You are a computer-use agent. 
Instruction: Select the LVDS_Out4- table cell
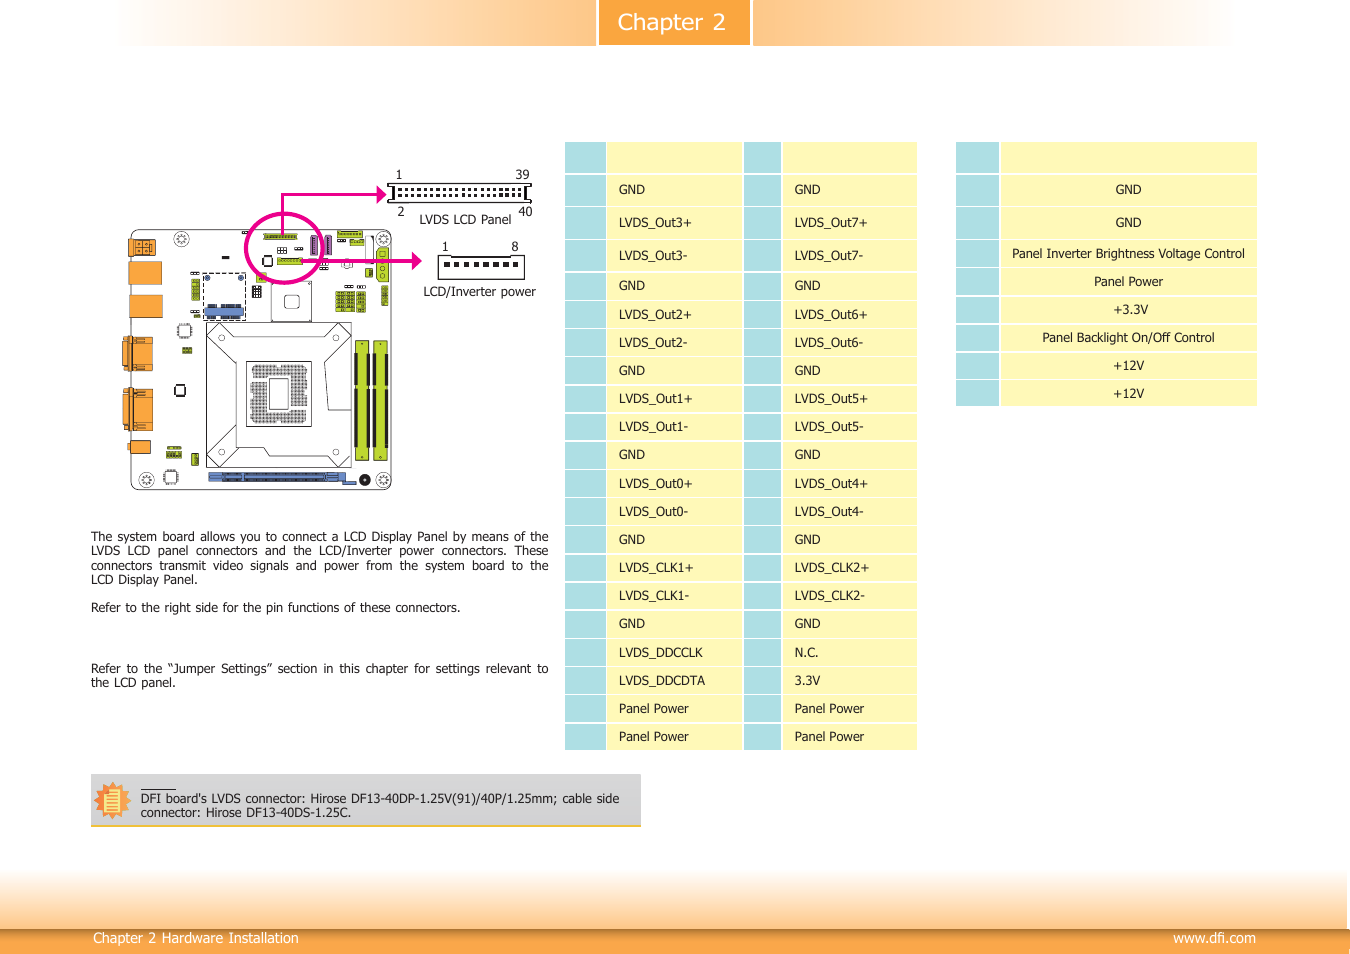coord(849,512)
